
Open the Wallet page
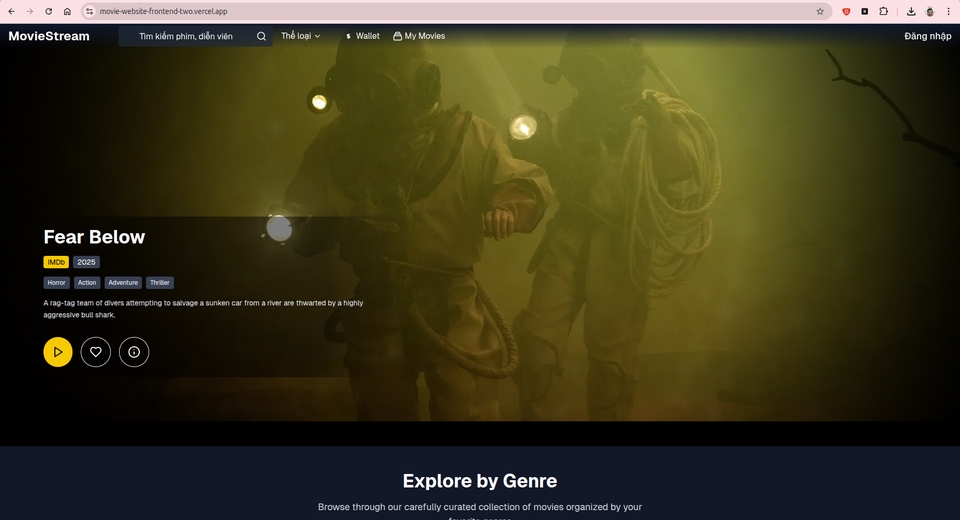coord(362,36)
